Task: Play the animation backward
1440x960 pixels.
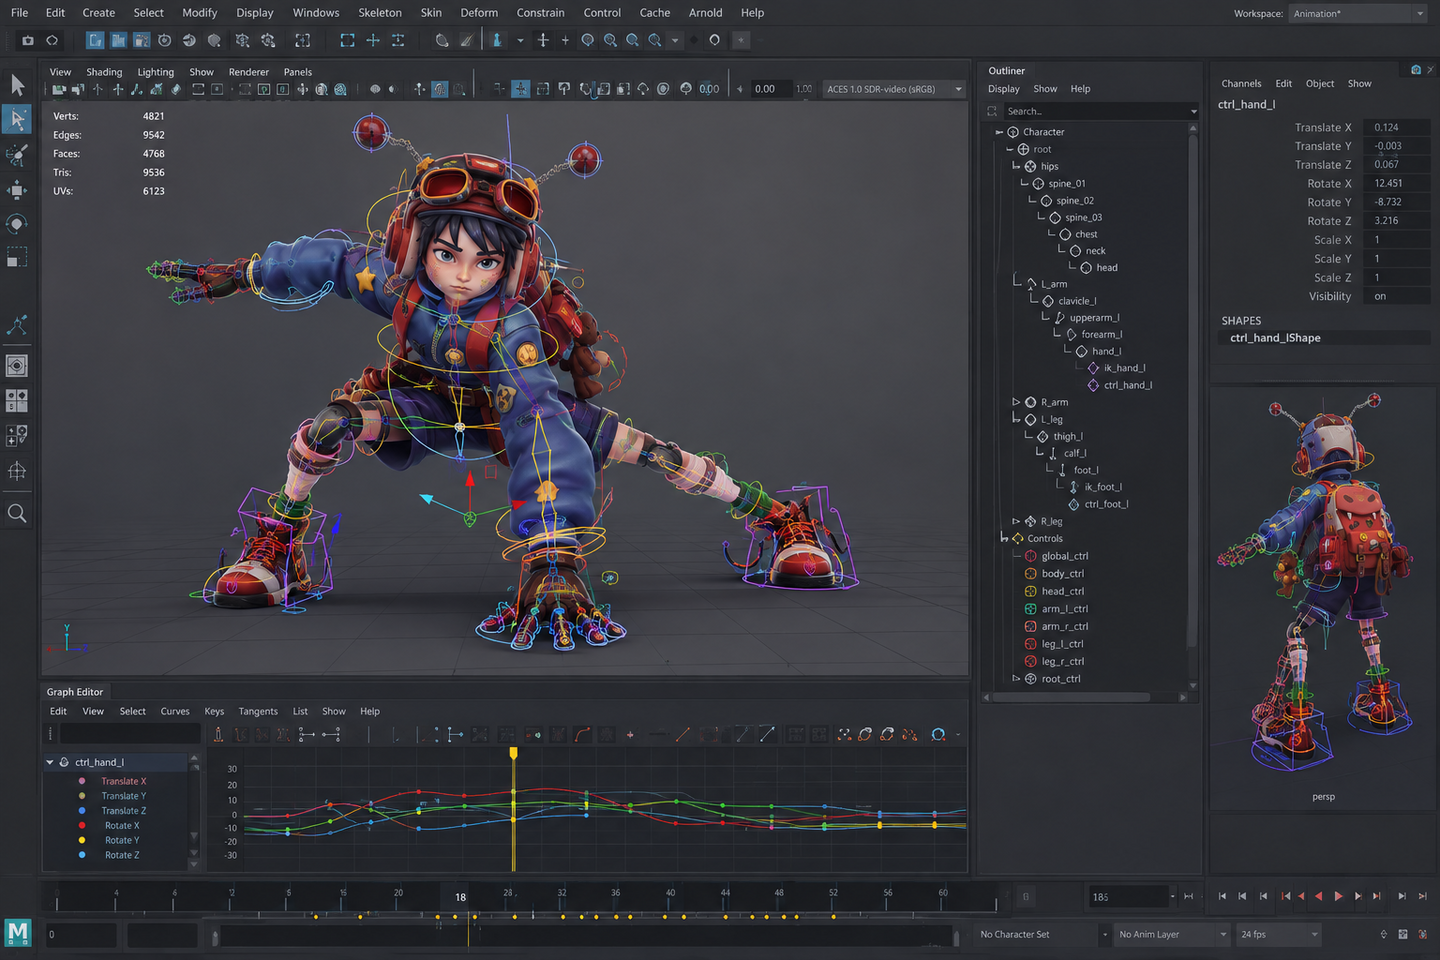Action: click(1319, 896)
